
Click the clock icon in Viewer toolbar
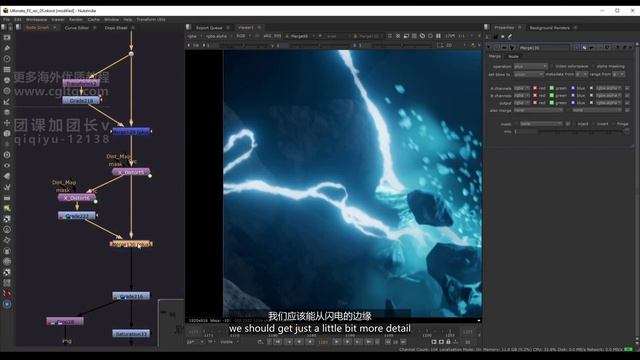422,36
